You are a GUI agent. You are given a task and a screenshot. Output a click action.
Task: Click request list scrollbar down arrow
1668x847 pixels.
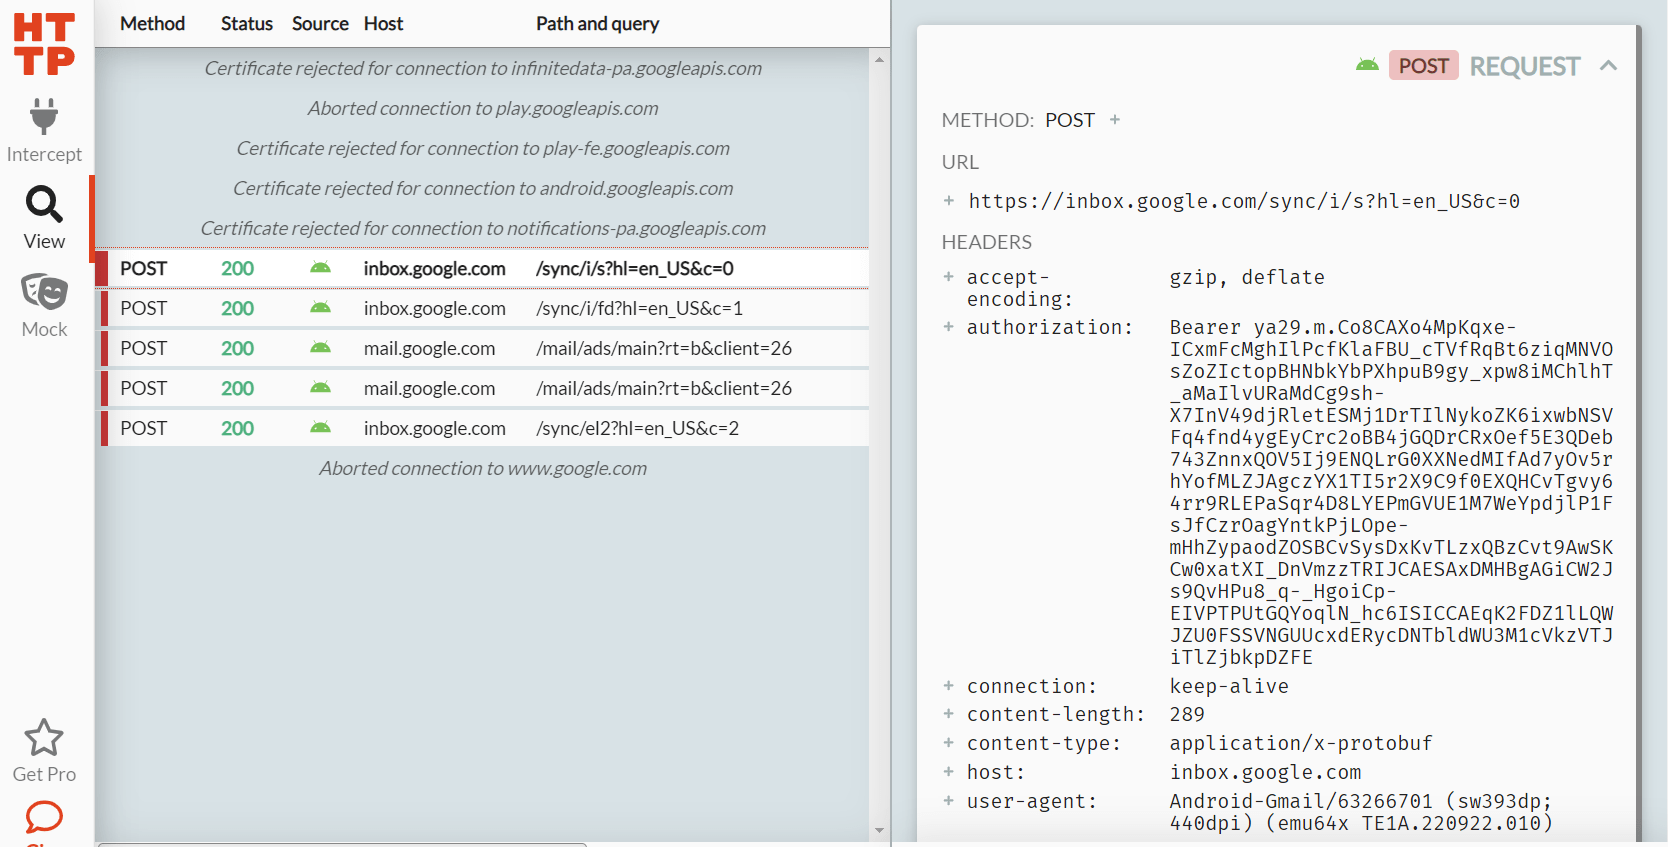[879, 830]
